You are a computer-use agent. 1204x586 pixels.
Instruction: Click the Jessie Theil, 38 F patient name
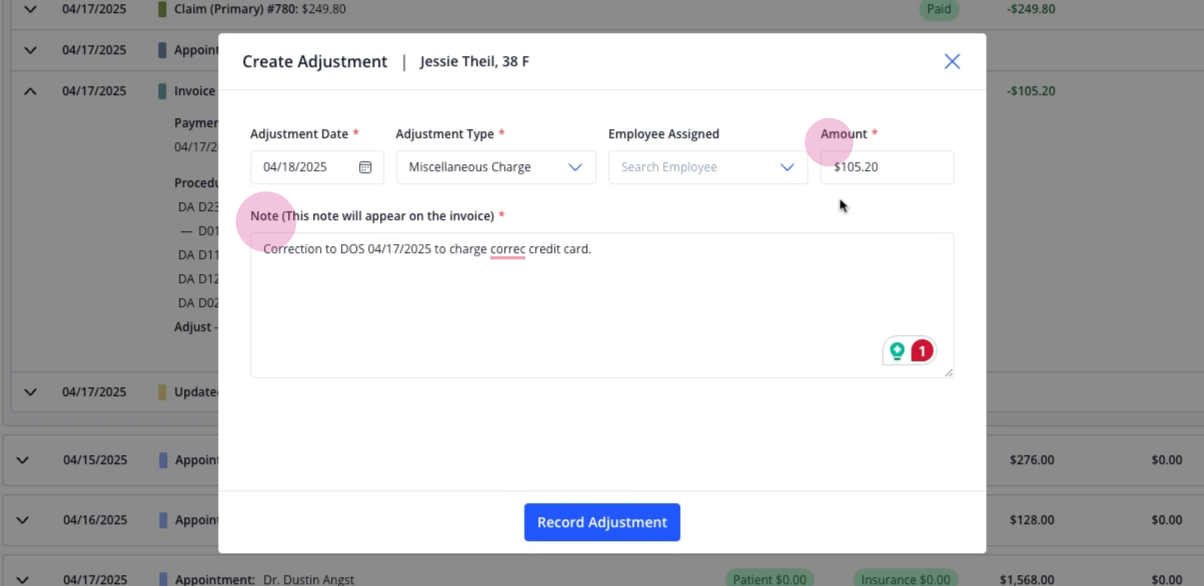coord(475,62)
